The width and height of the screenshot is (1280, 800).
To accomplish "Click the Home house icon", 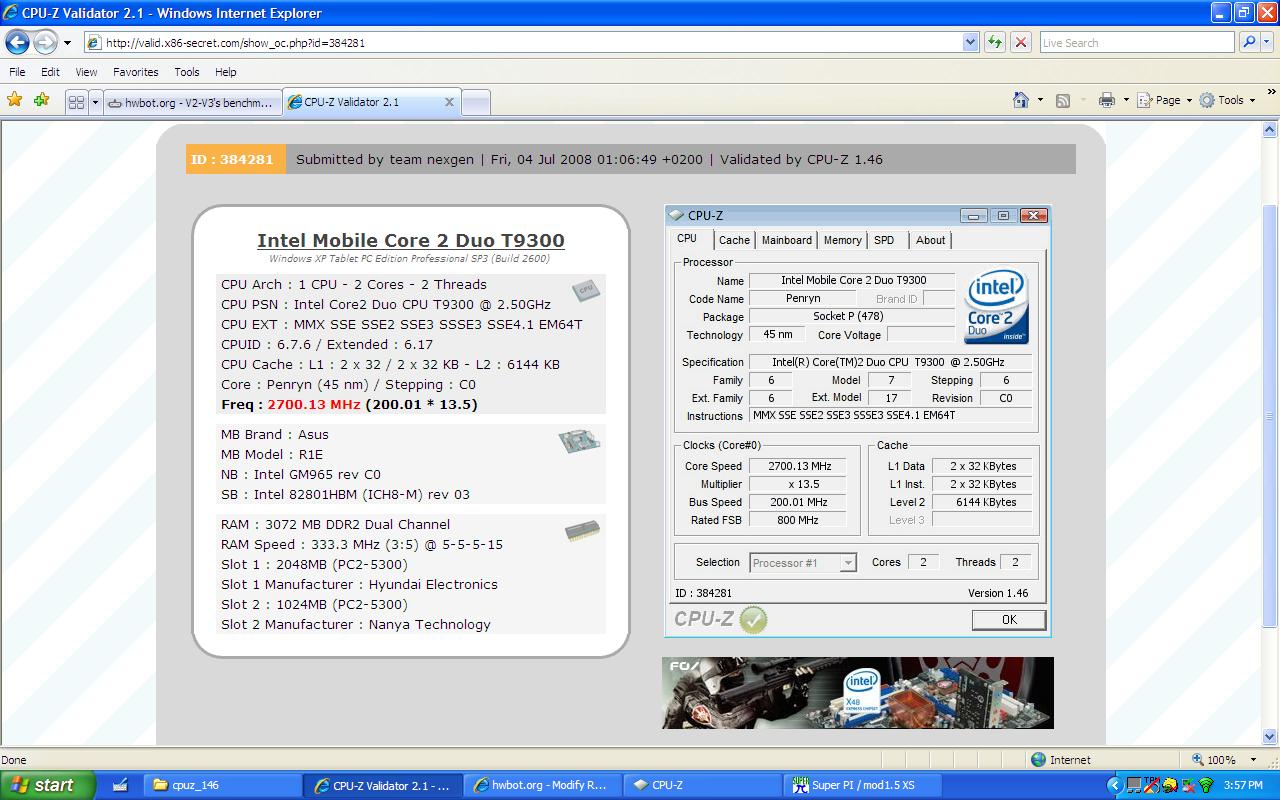I will click(1021, 100).
